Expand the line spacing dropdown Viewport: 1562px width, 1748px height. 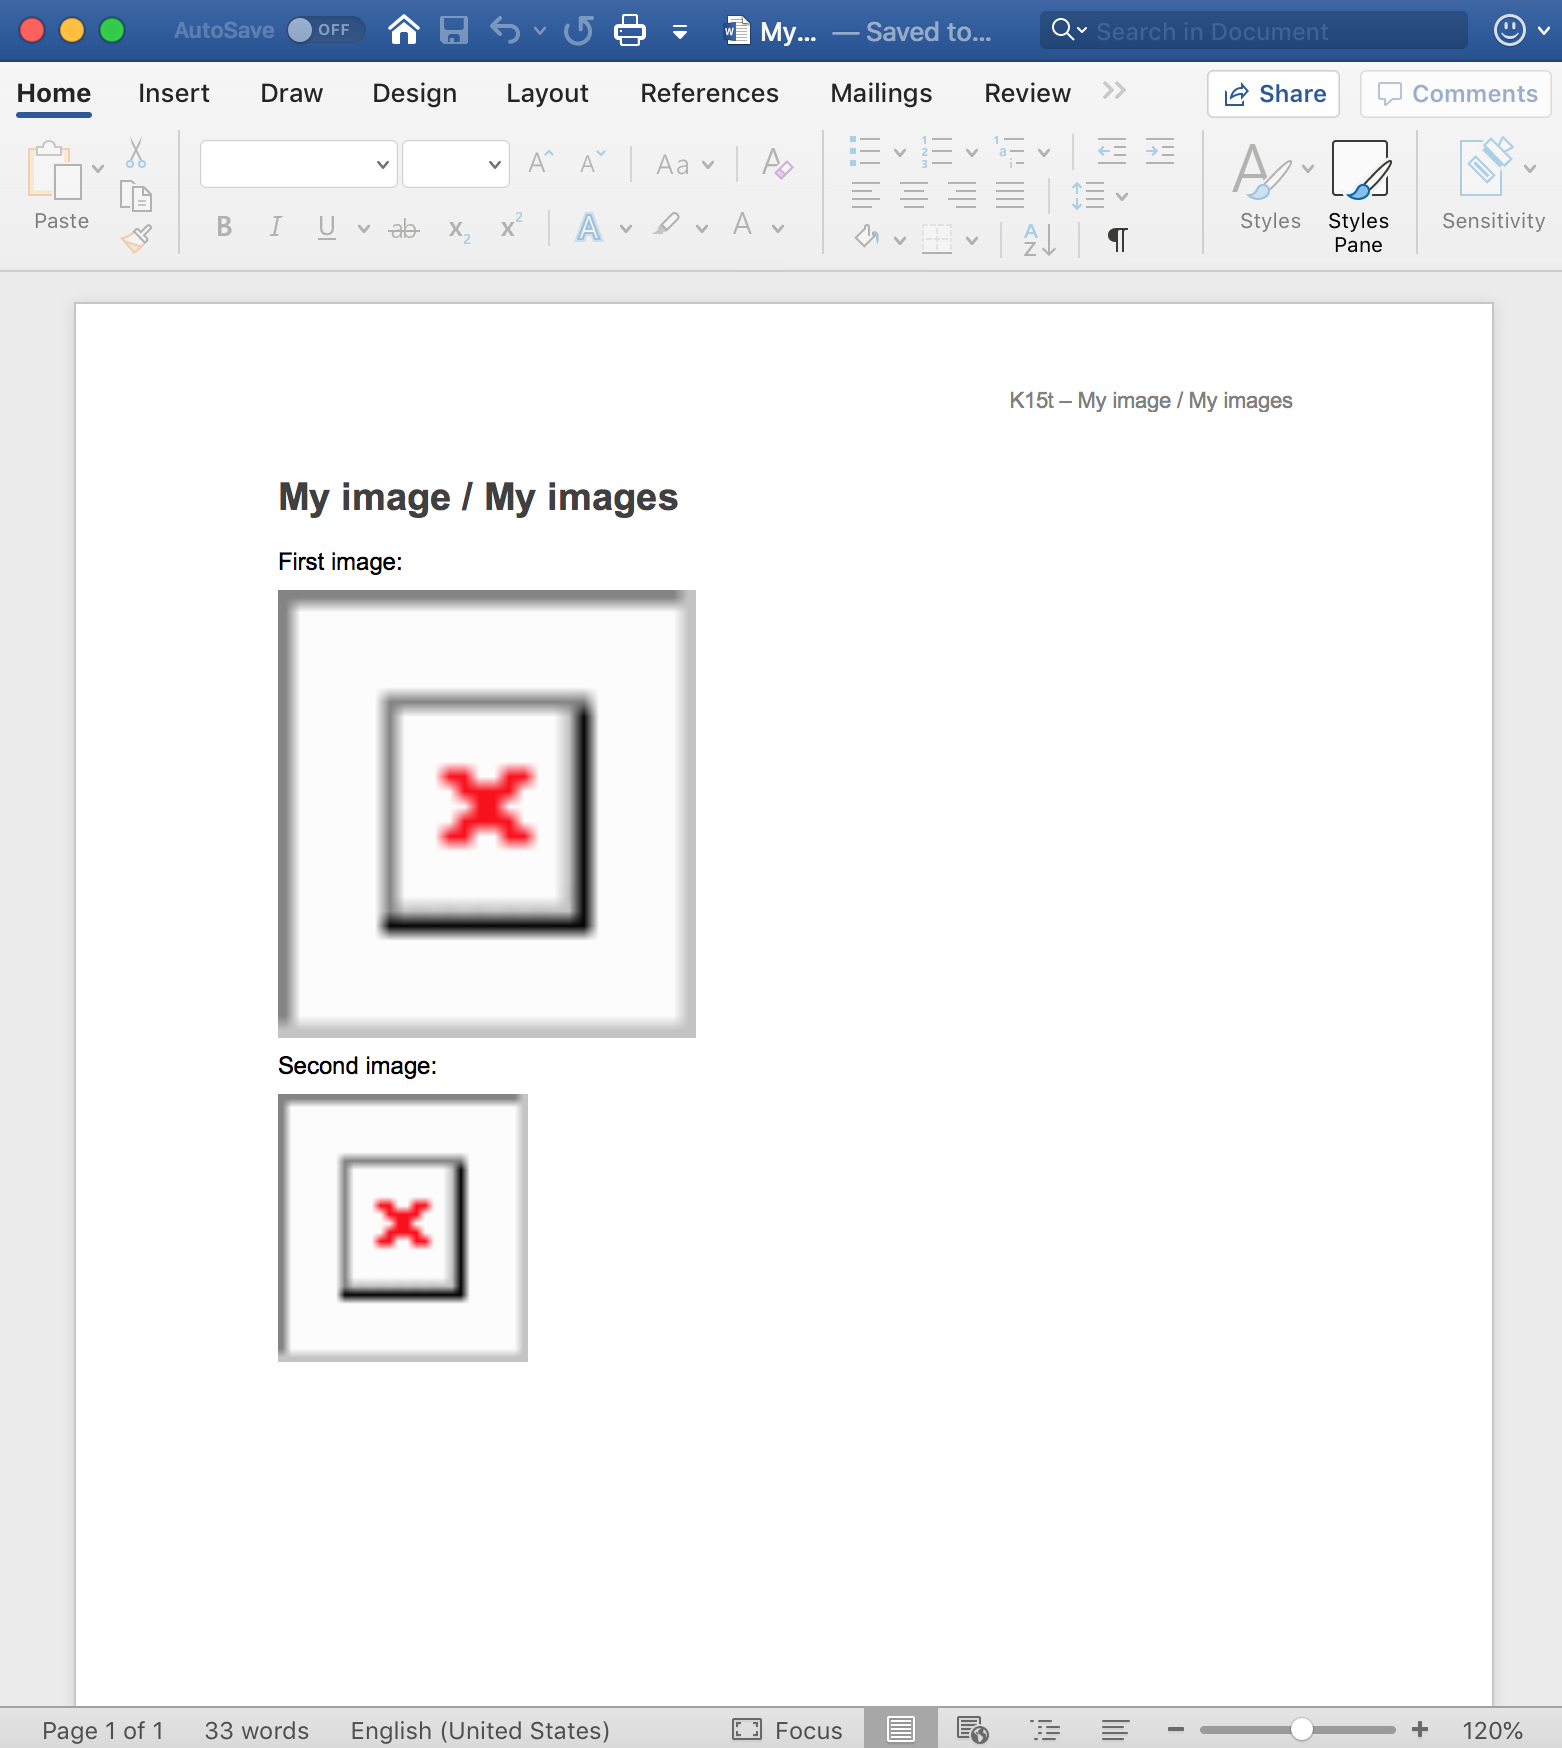click(1122, 196)
